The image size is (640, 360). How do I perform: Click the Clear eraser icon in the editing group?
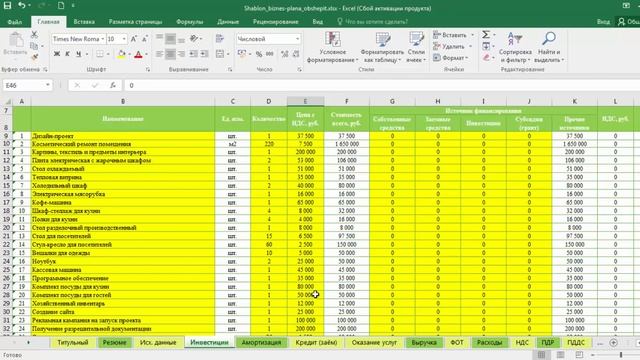point(486,58)
